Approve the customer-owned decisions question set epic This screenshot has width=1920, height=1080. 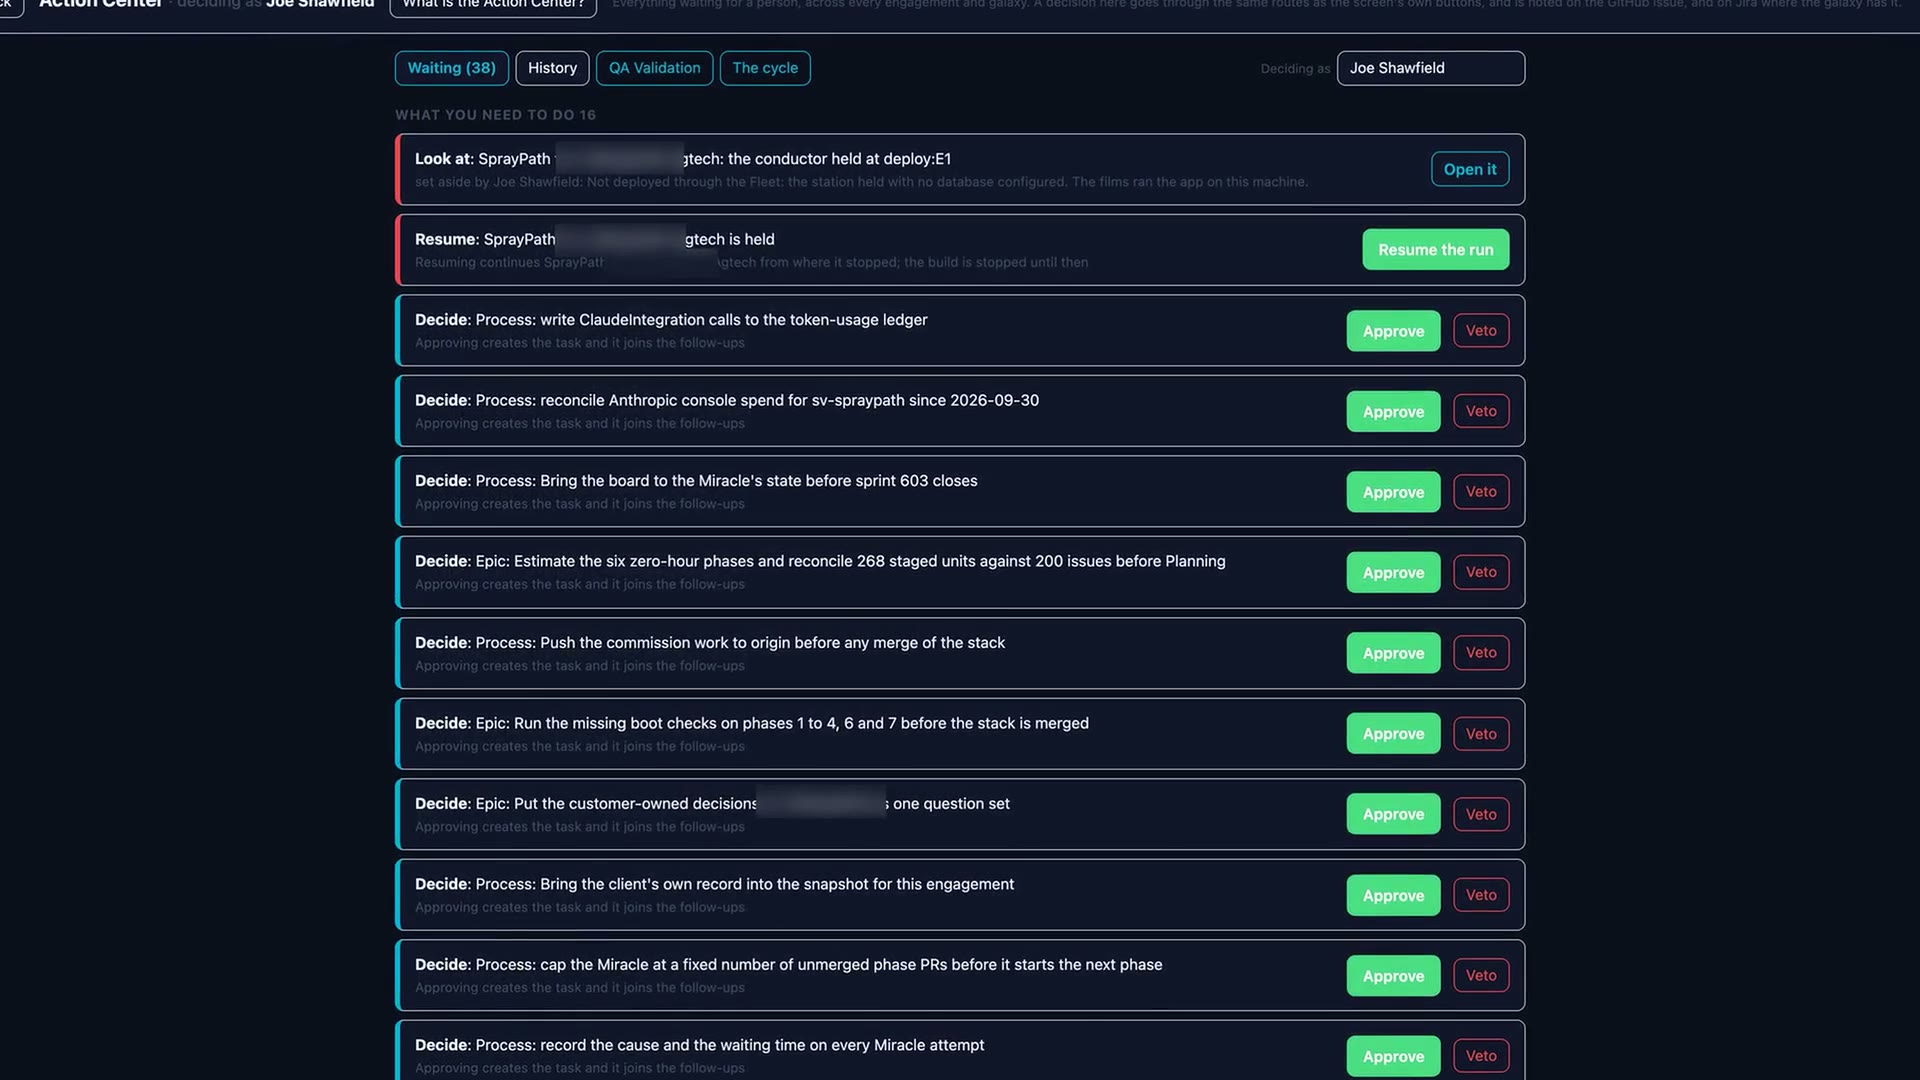(1393, 814)
